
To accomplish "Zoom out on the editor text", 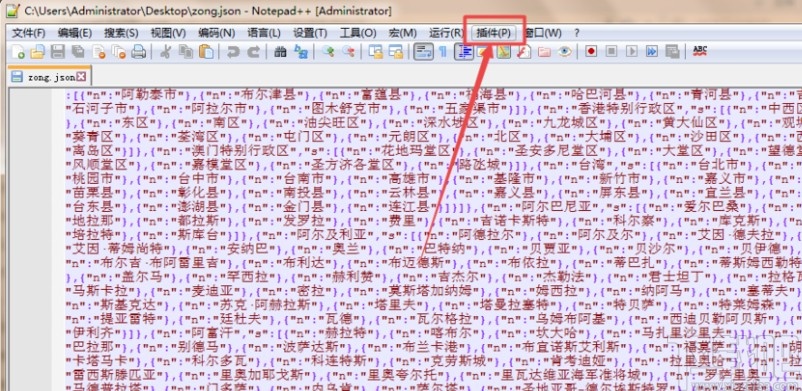I will [348, 52].
